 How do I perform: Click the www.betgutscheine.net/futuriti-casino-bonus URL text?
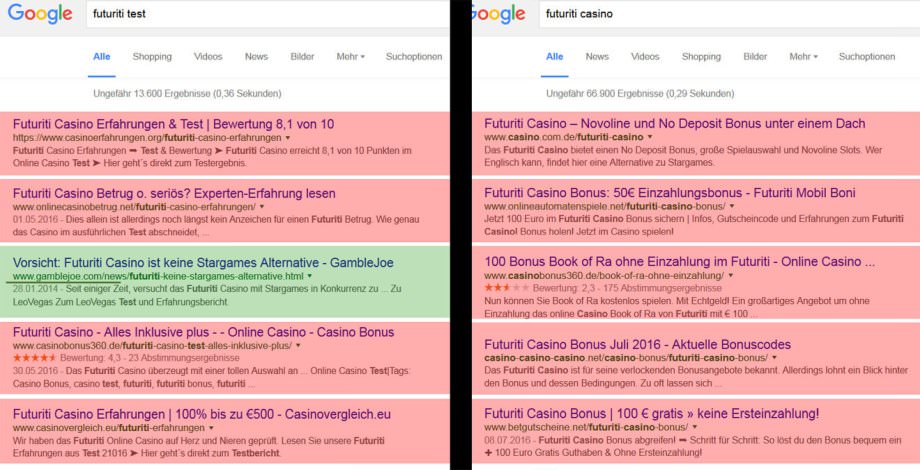tap(586, 427)
